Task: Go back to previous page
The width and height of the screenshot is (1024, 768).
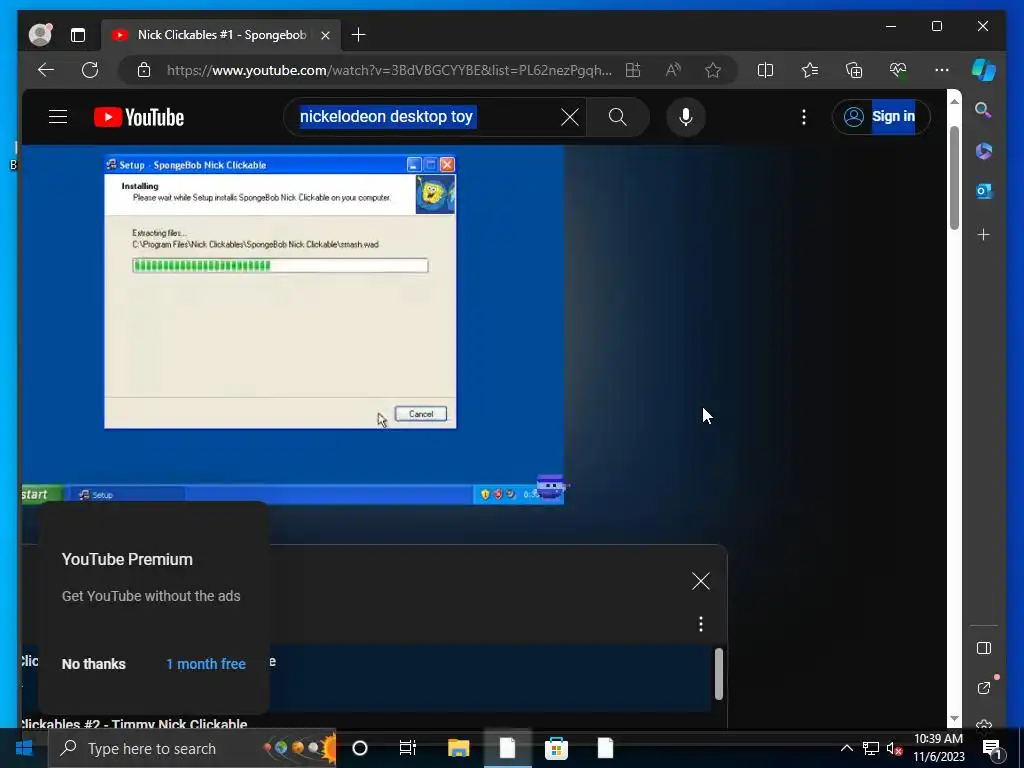Action: click(46, 70)
